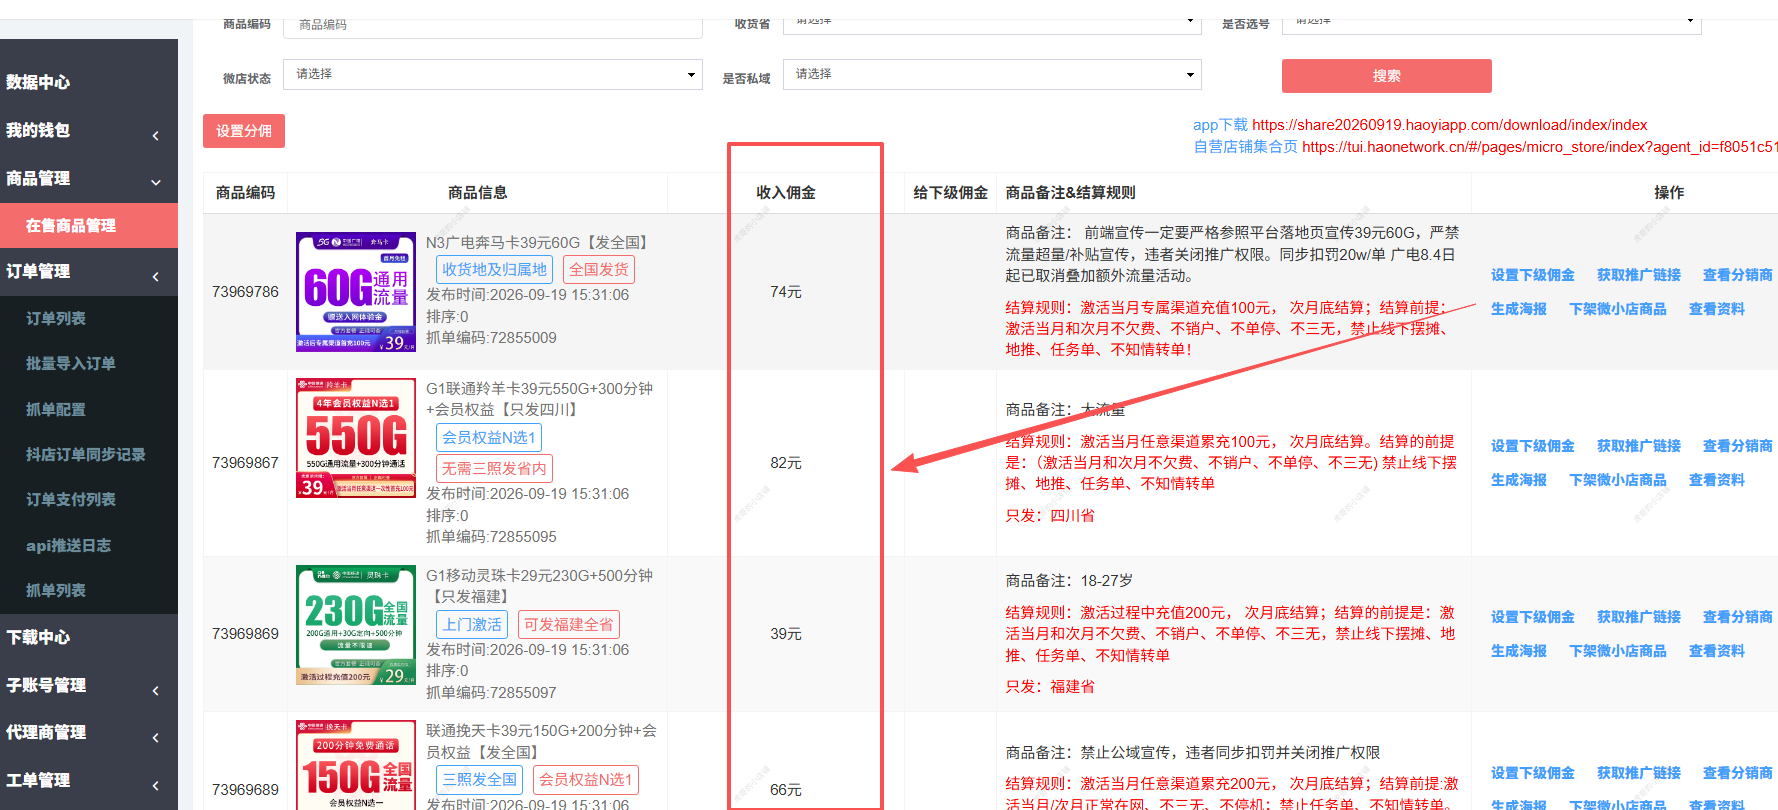The height and width of the screenshot is (810, 1778).
Task: Open the 230G 移动灵珠卡 product thumbnail
Action: [x=356, y=625]
